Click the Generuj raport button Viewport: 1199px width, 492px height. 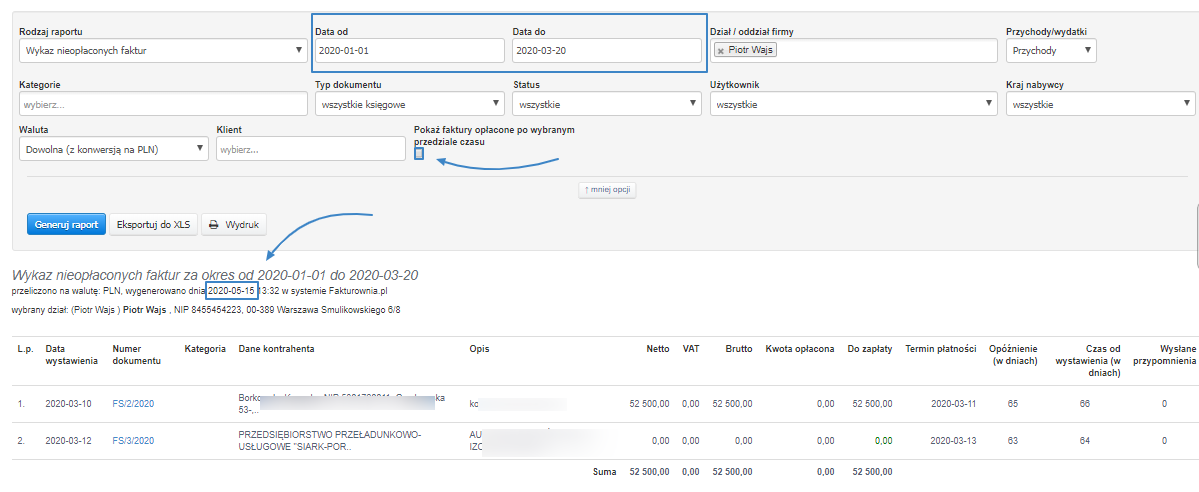[x=64, y=225]
